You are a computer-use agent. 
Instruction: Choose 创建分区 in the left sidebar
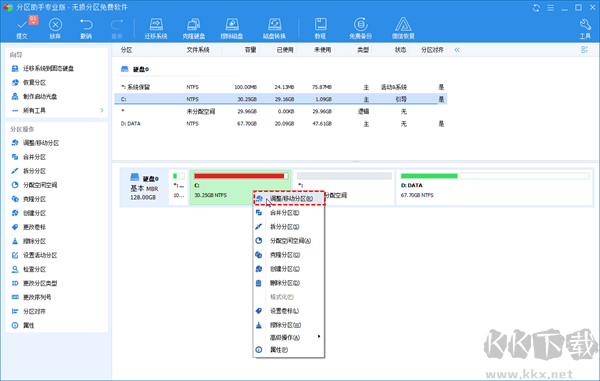(29, 213)
